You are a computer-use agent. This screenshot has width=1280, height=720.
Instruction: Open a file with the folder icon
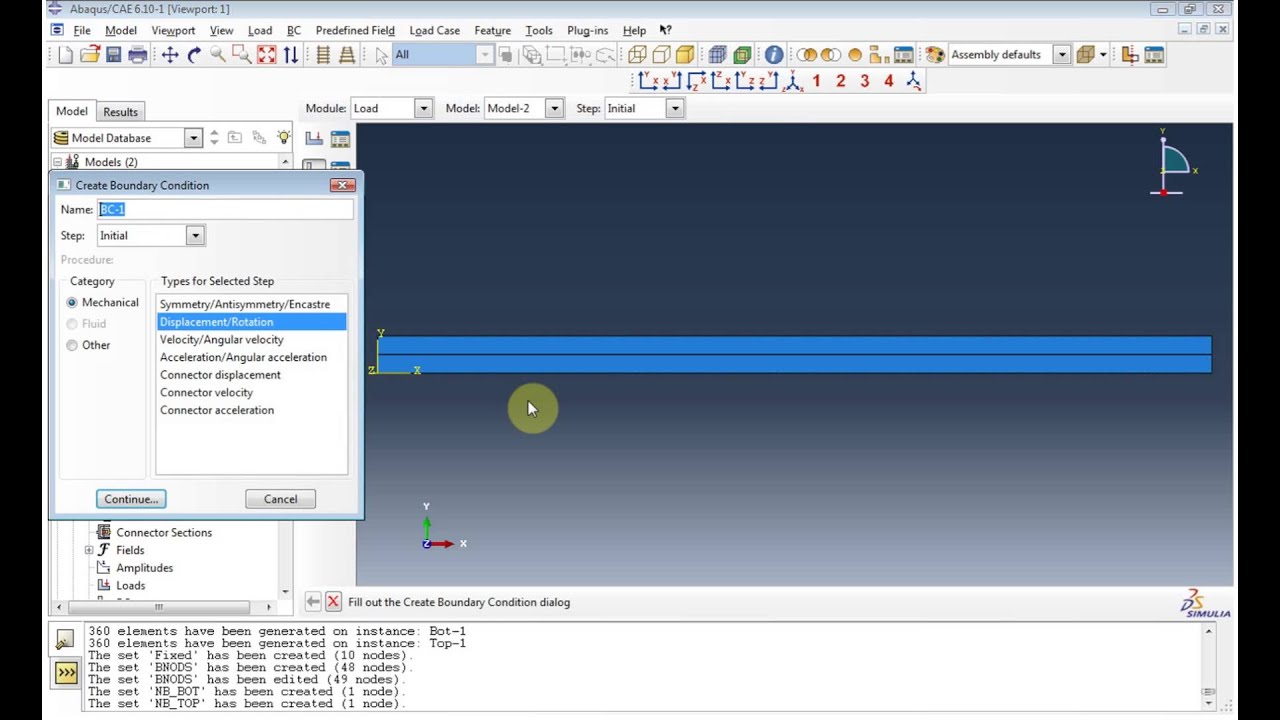tap(90, 55)
